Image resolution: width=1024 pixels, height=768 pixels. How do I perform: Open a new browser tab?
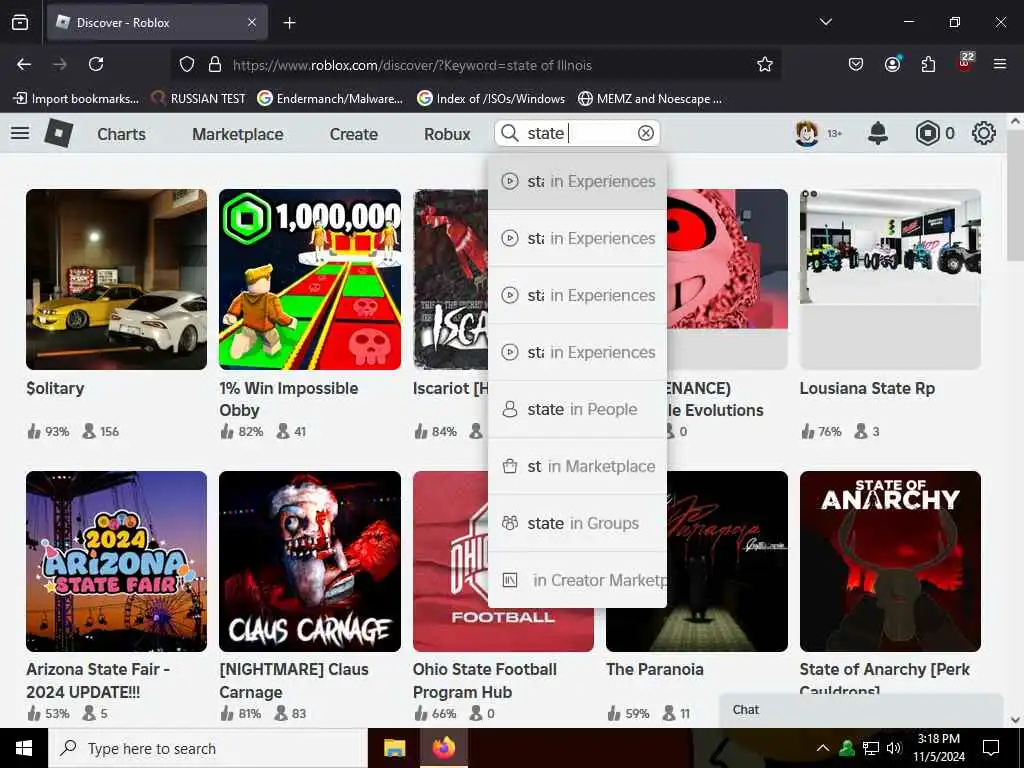pyautogui.click(x=289, y=23)
